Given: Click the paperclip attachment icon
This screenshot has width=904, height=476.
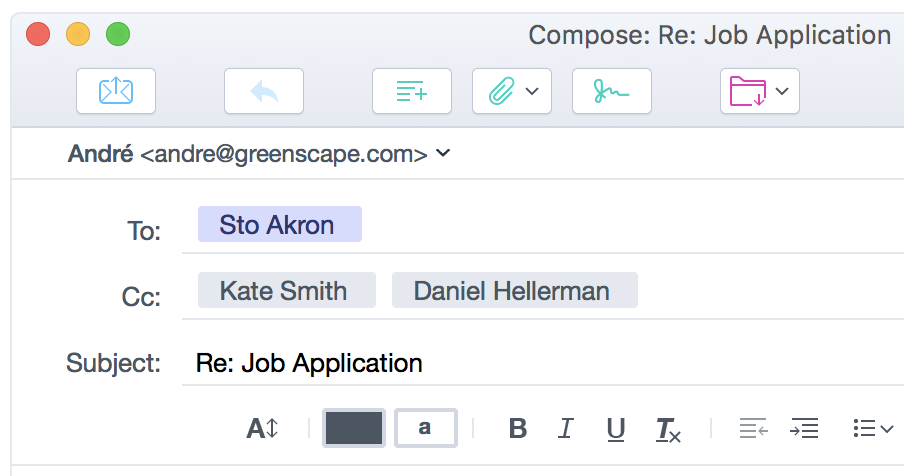Looking at the screenshot, I should [x=501, y=91].
